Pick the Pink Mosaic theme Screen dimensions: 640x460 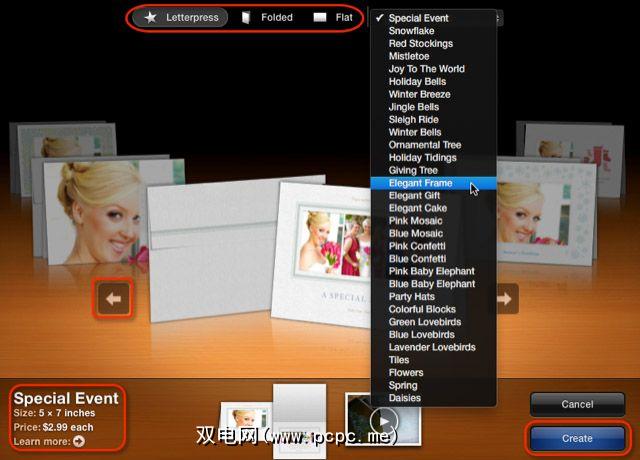click(433, 220)
